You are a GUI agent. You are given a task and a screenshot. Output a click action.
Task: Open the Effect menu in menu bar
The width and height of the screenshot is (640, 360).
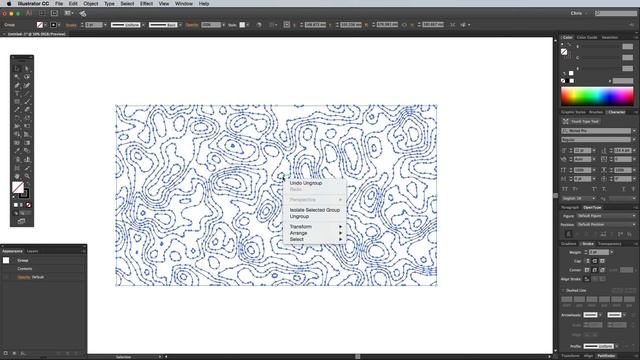tap(146, 3)
